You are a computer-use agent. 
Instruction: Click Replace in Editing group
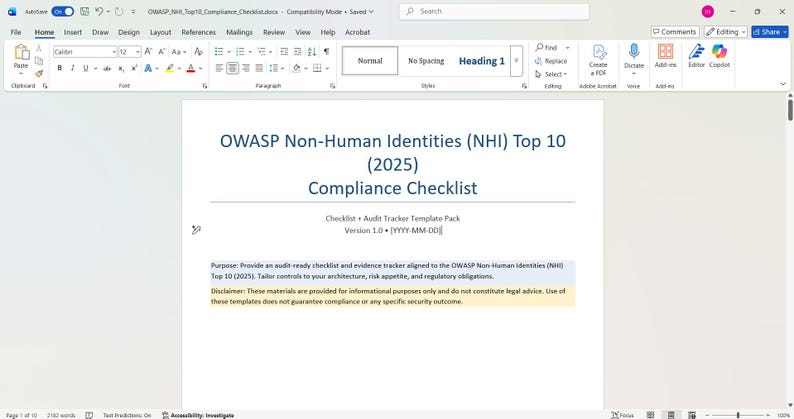pyautogui.click(x=551, y=61)
